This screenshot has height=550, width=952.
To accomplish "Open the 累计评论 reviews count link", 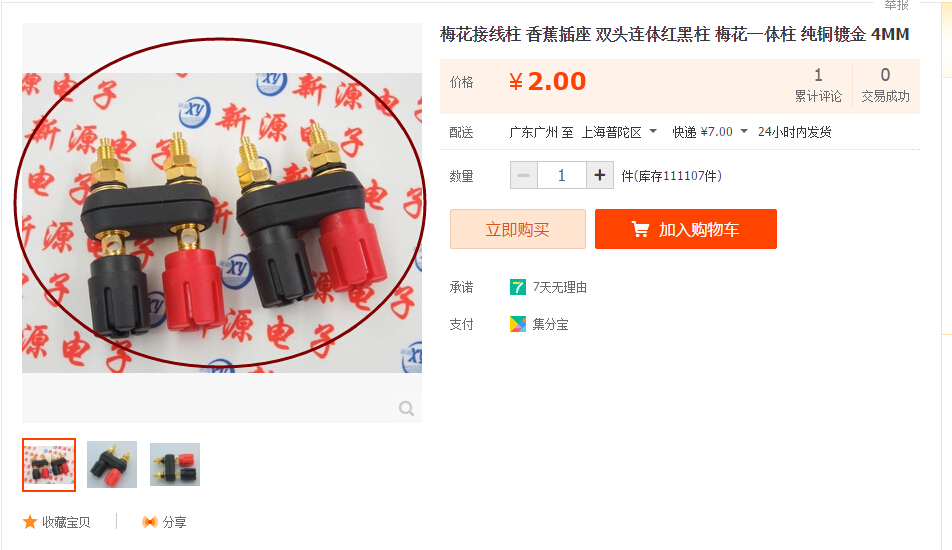I will [x=818, y=85].
